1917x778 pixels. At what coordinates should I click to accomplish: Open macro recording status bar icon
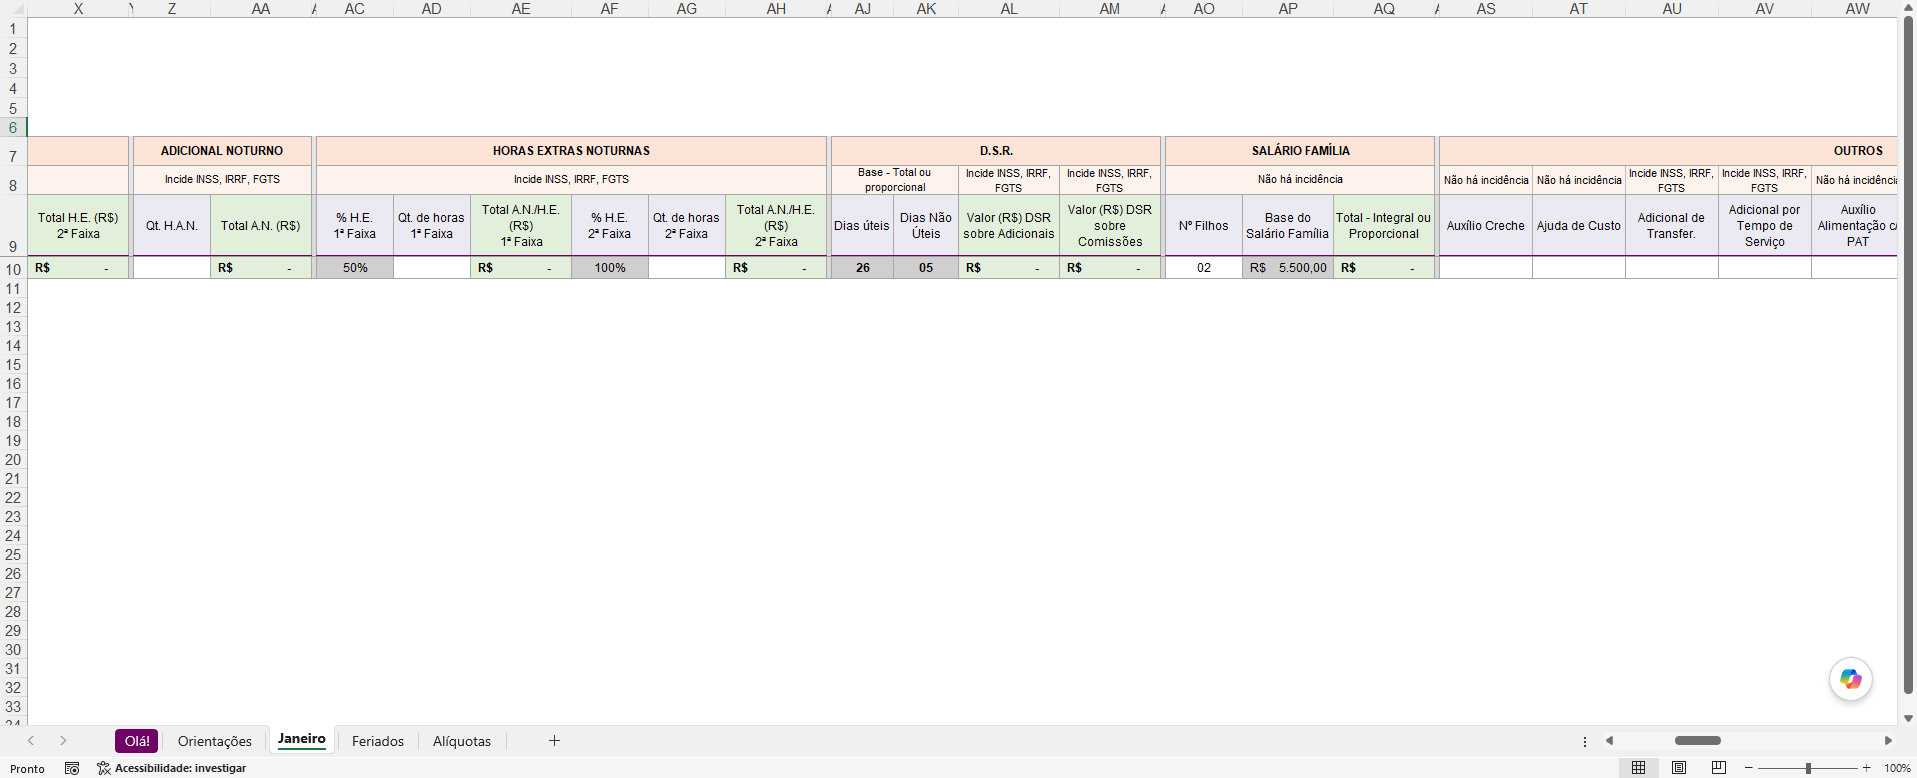72,768
